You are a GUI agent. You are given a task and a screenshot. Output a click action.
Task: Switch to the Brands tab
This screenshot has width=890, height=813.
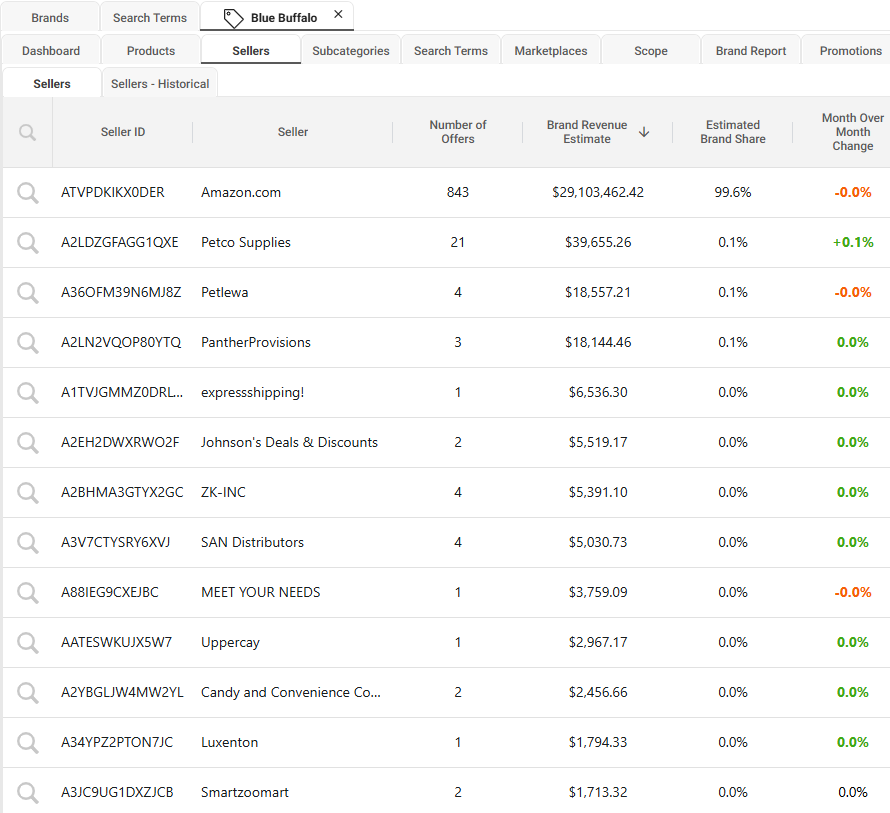pyautogui.click(x=50, y=18)
